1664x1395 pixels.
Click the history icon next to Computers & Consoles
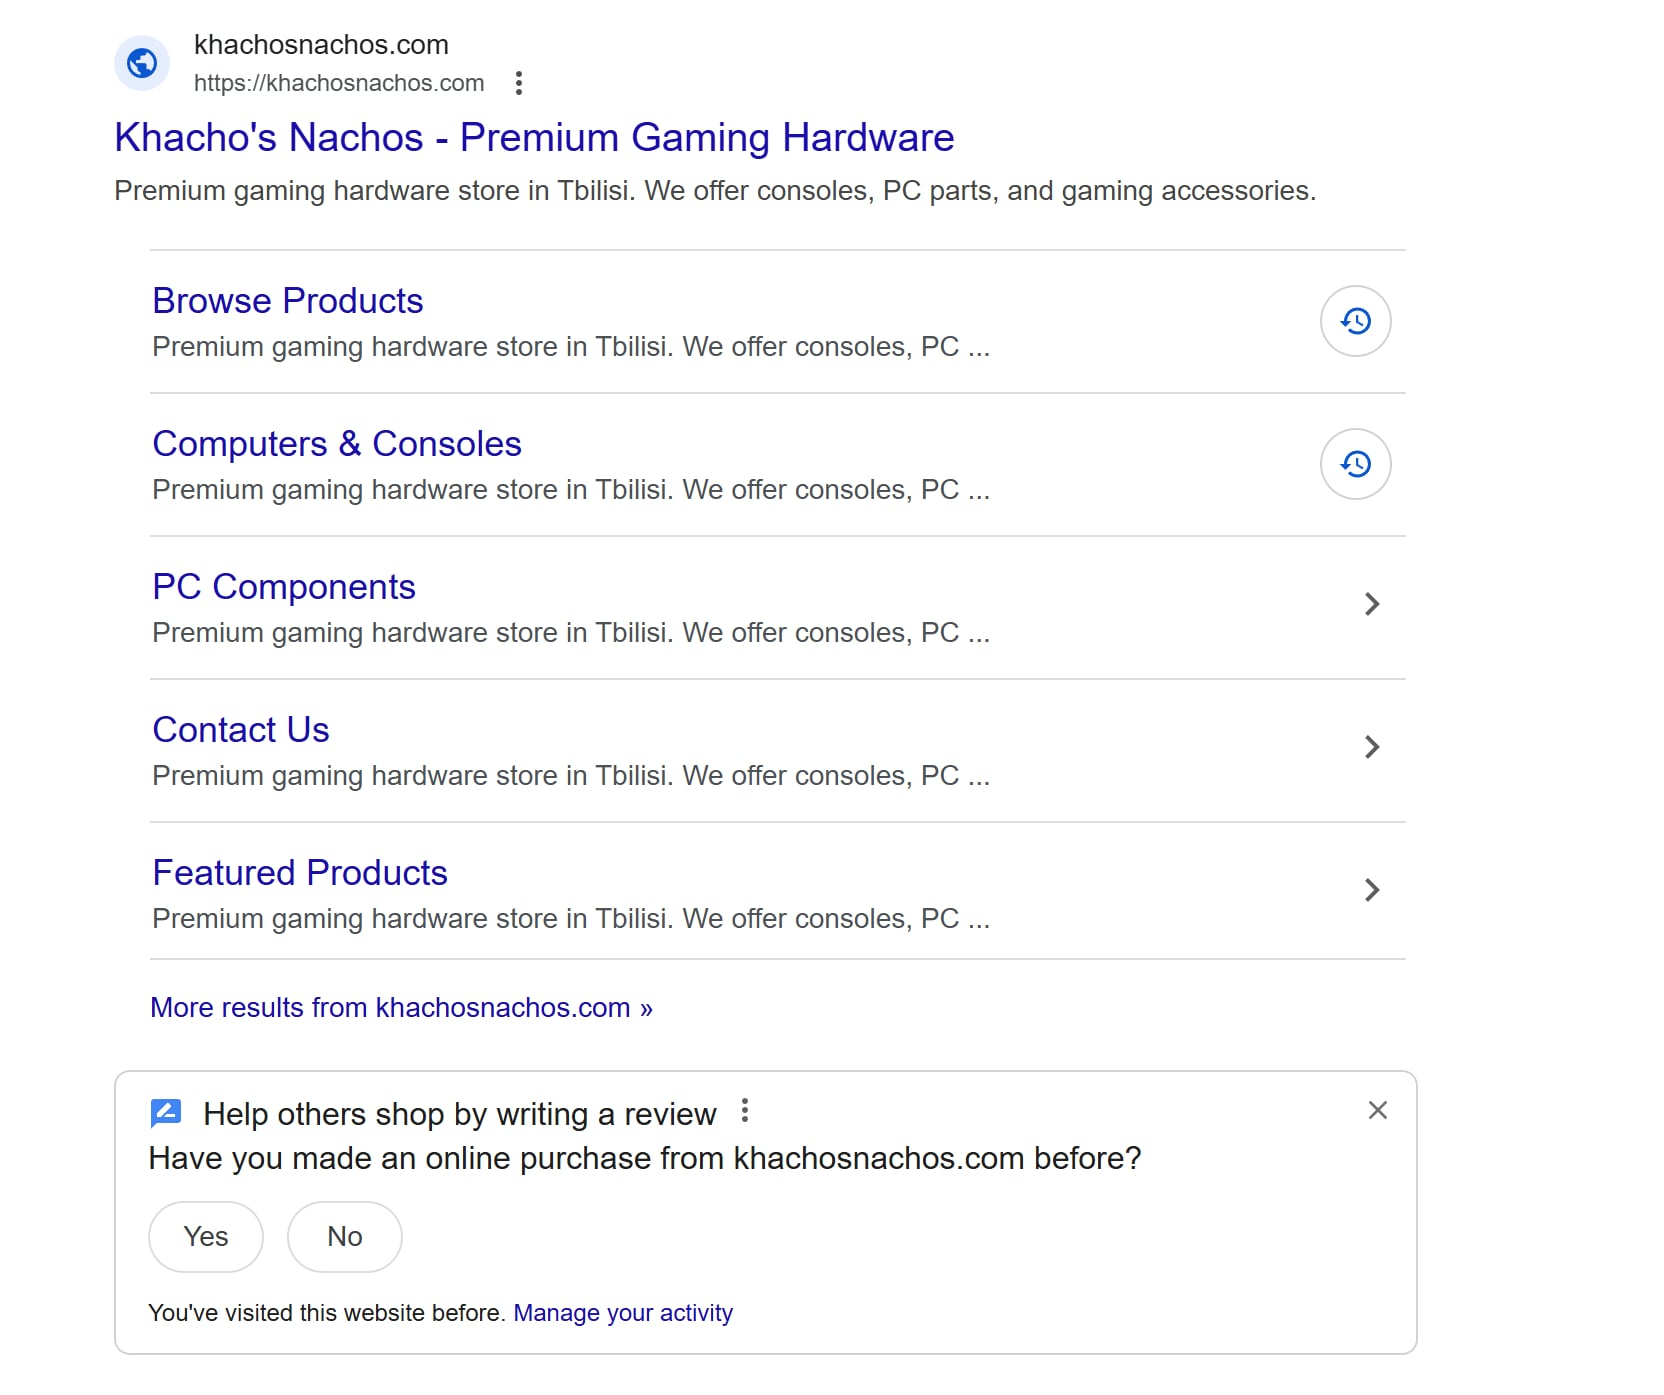[1355, 464]
